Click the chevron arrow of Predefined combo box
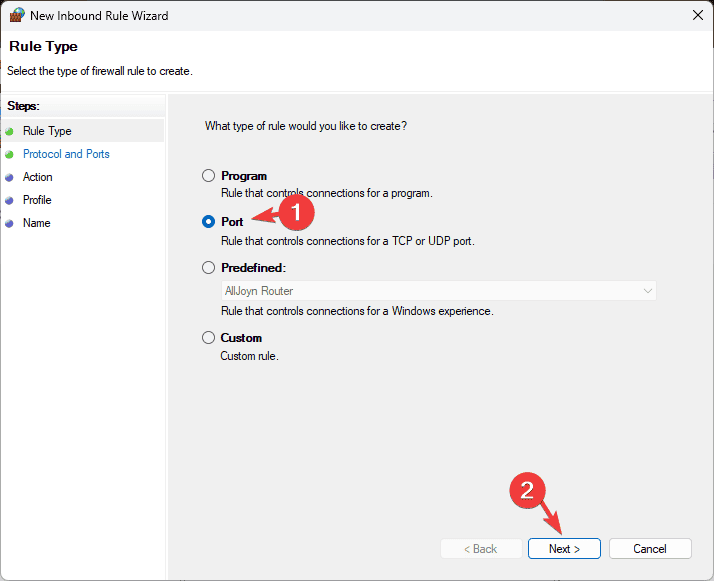714x581 pixels. pyautogui.click(x=648, y=291)
